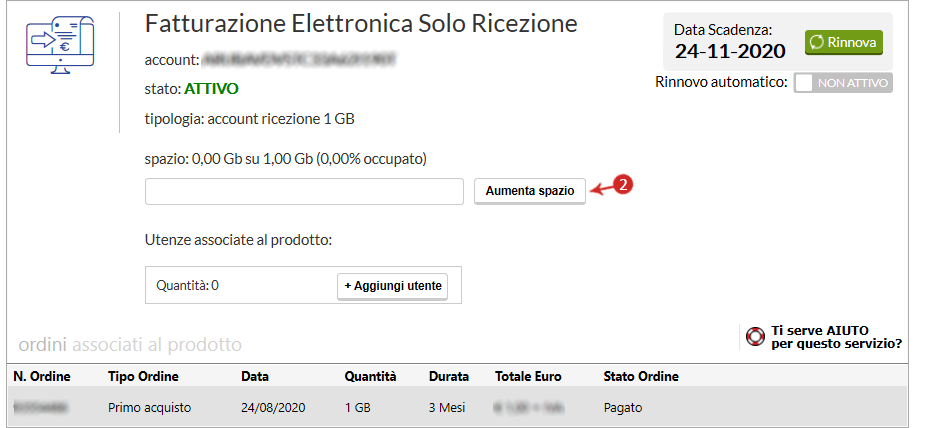Click the NON ATTIVO switch label
The width and height of the screenshot is (938, 428).
pyautogui.click(x=852, y=83)
